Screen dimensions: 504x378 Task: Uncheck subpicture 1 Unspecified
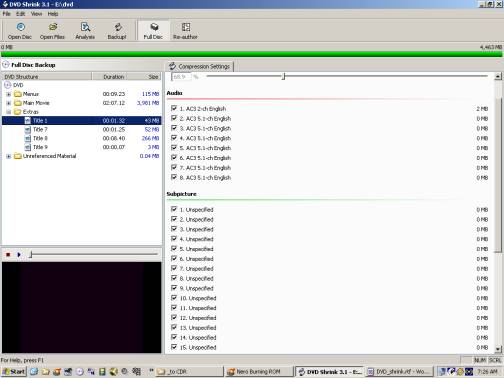click(x=174, y=209)
